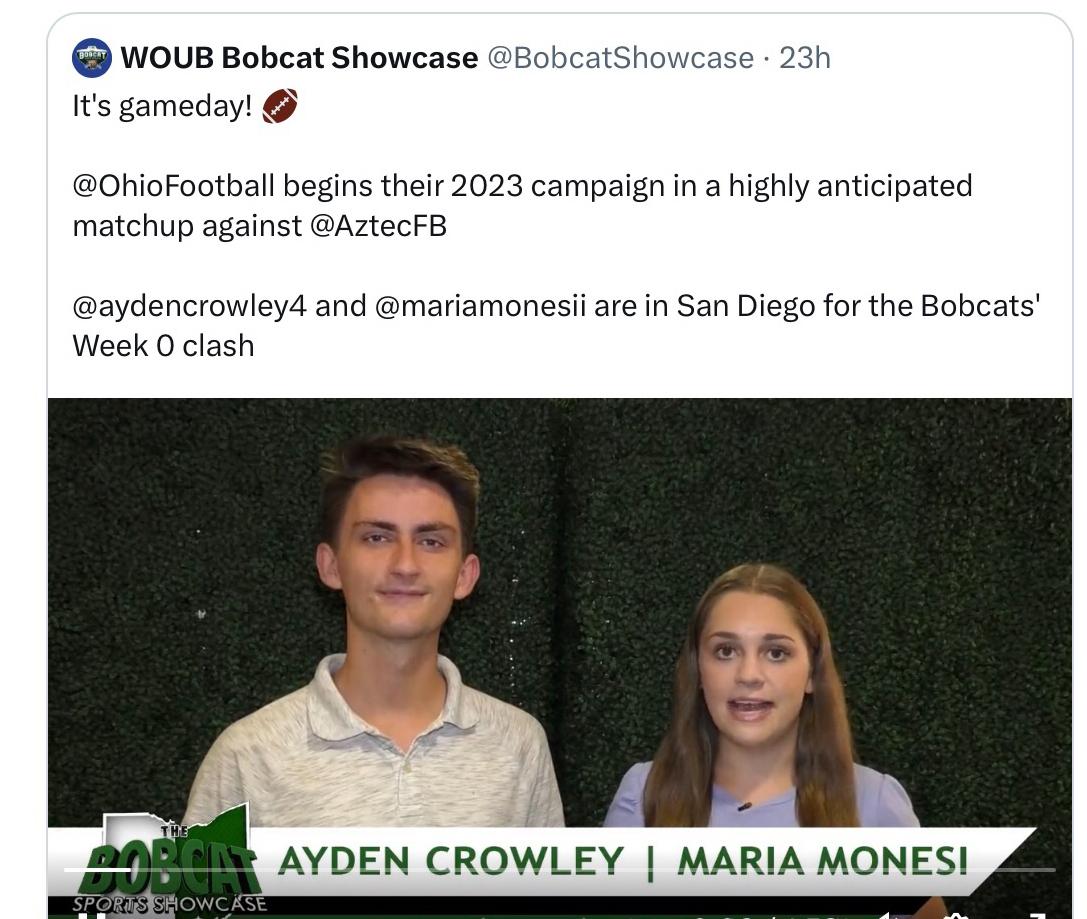
Task: Visit the @OhioFootball mention
Action: point(173,186)
